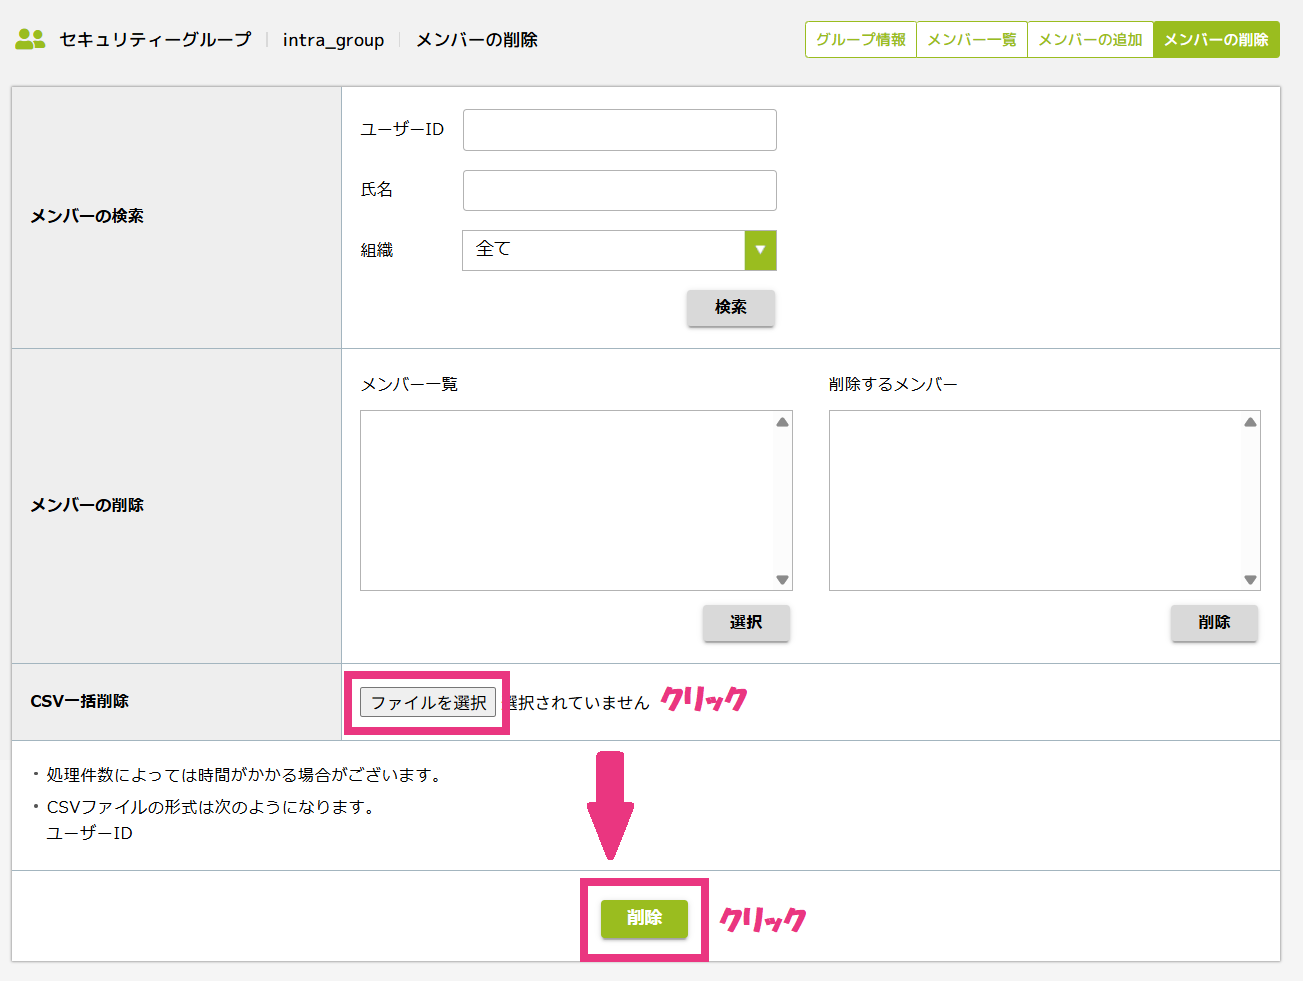The width and height of the screenshot is (1303, 981).
Task: Click the green dropdown arrow for 組織
Action: click(x=760, y=250)
